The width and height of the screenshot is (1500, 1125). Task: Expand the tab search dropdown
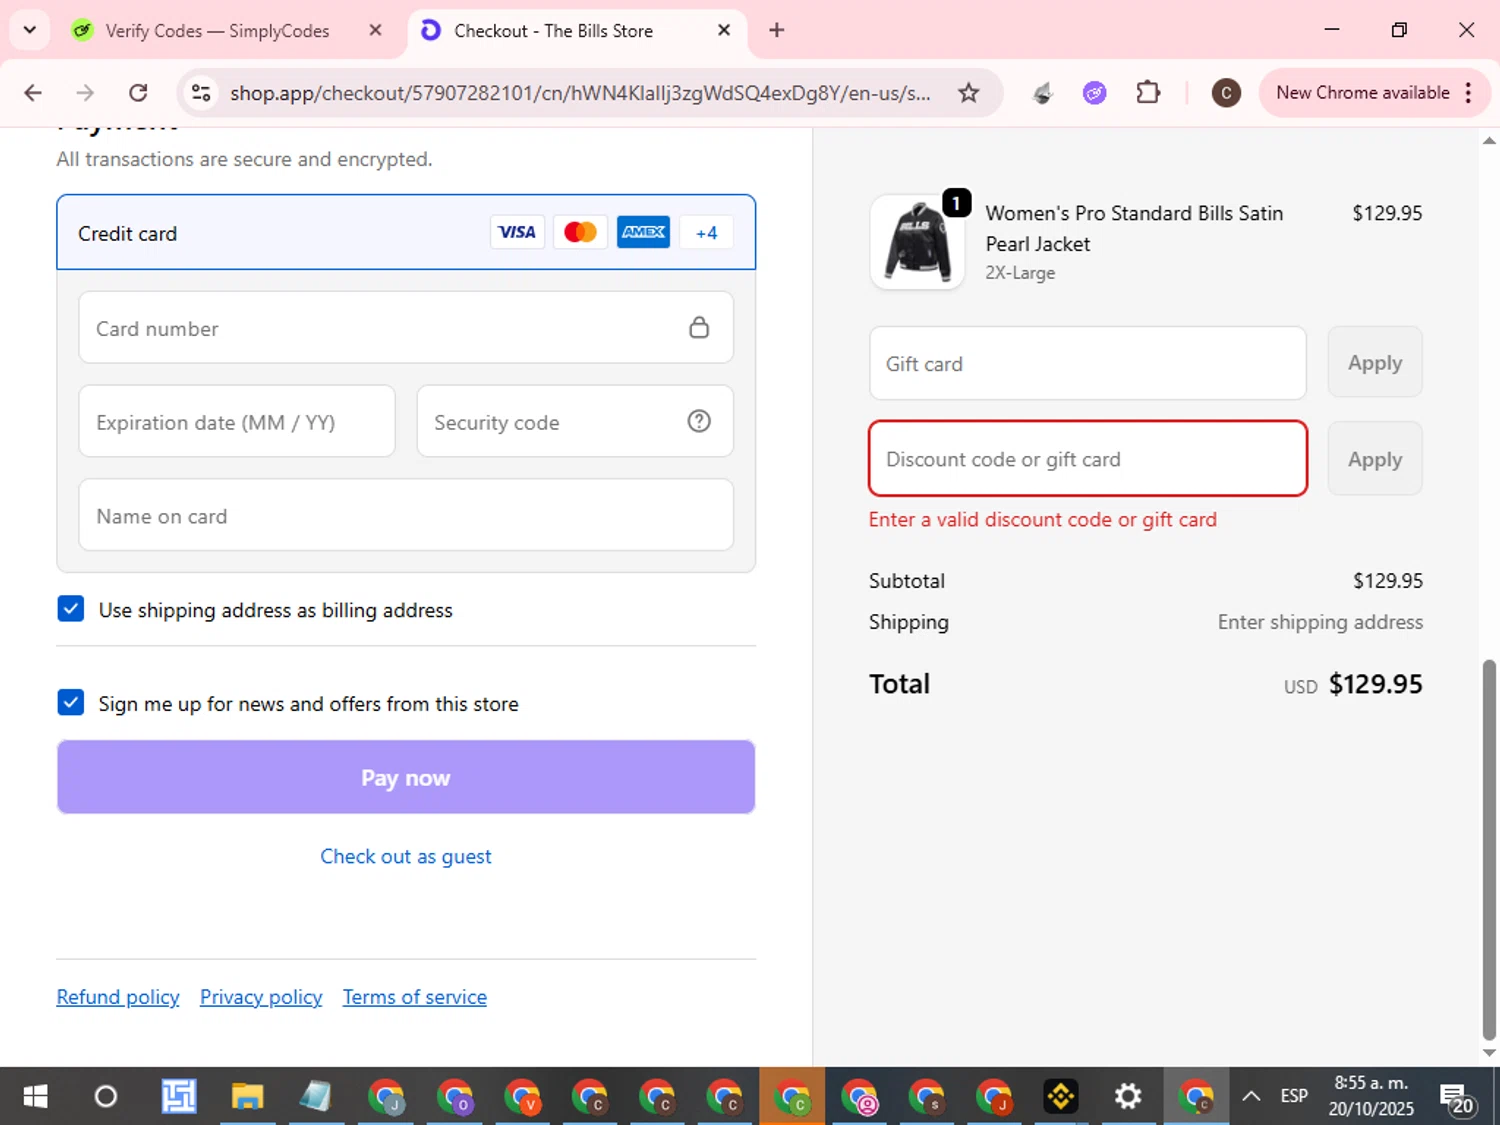(30, 30)
